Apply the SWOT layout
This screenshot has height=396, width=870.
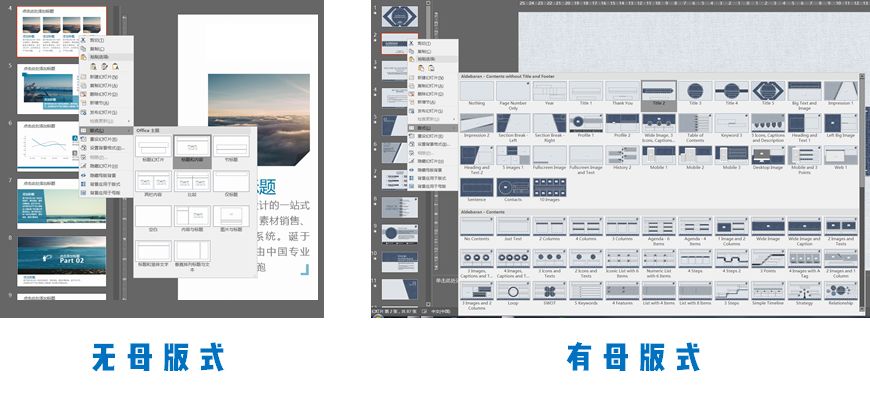[x=549, y=294]
